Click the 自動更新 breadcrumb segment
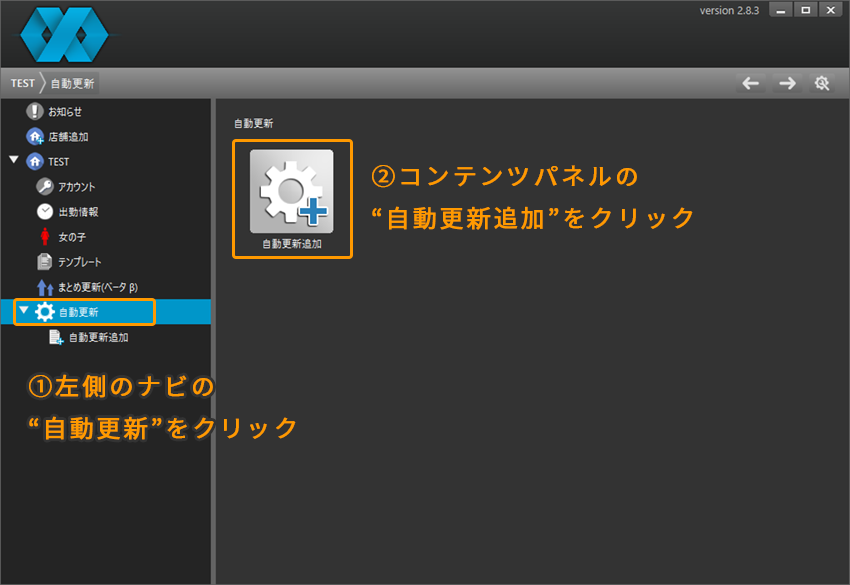Screen dimensions: 850x585 click(x=73, y=83)
